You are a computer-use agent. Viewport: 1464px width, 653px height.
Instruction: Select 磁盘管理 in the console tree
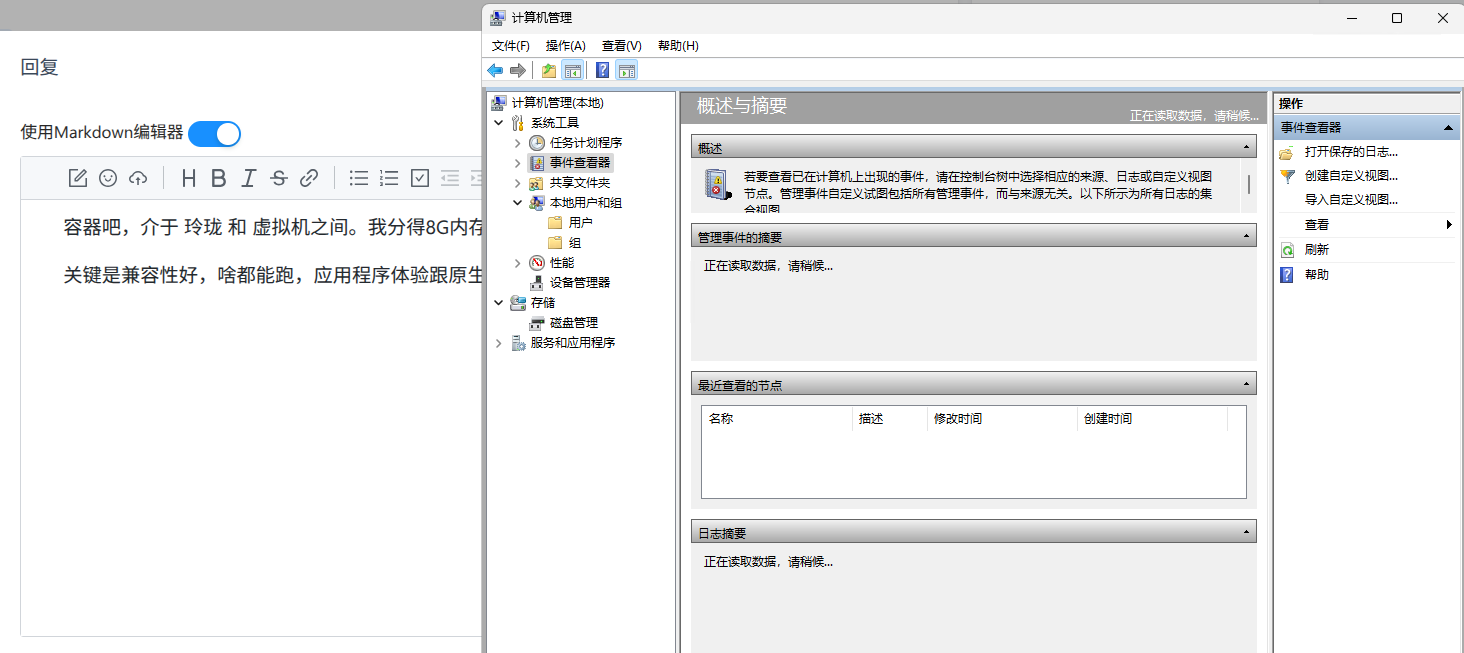tap(574, 322)
